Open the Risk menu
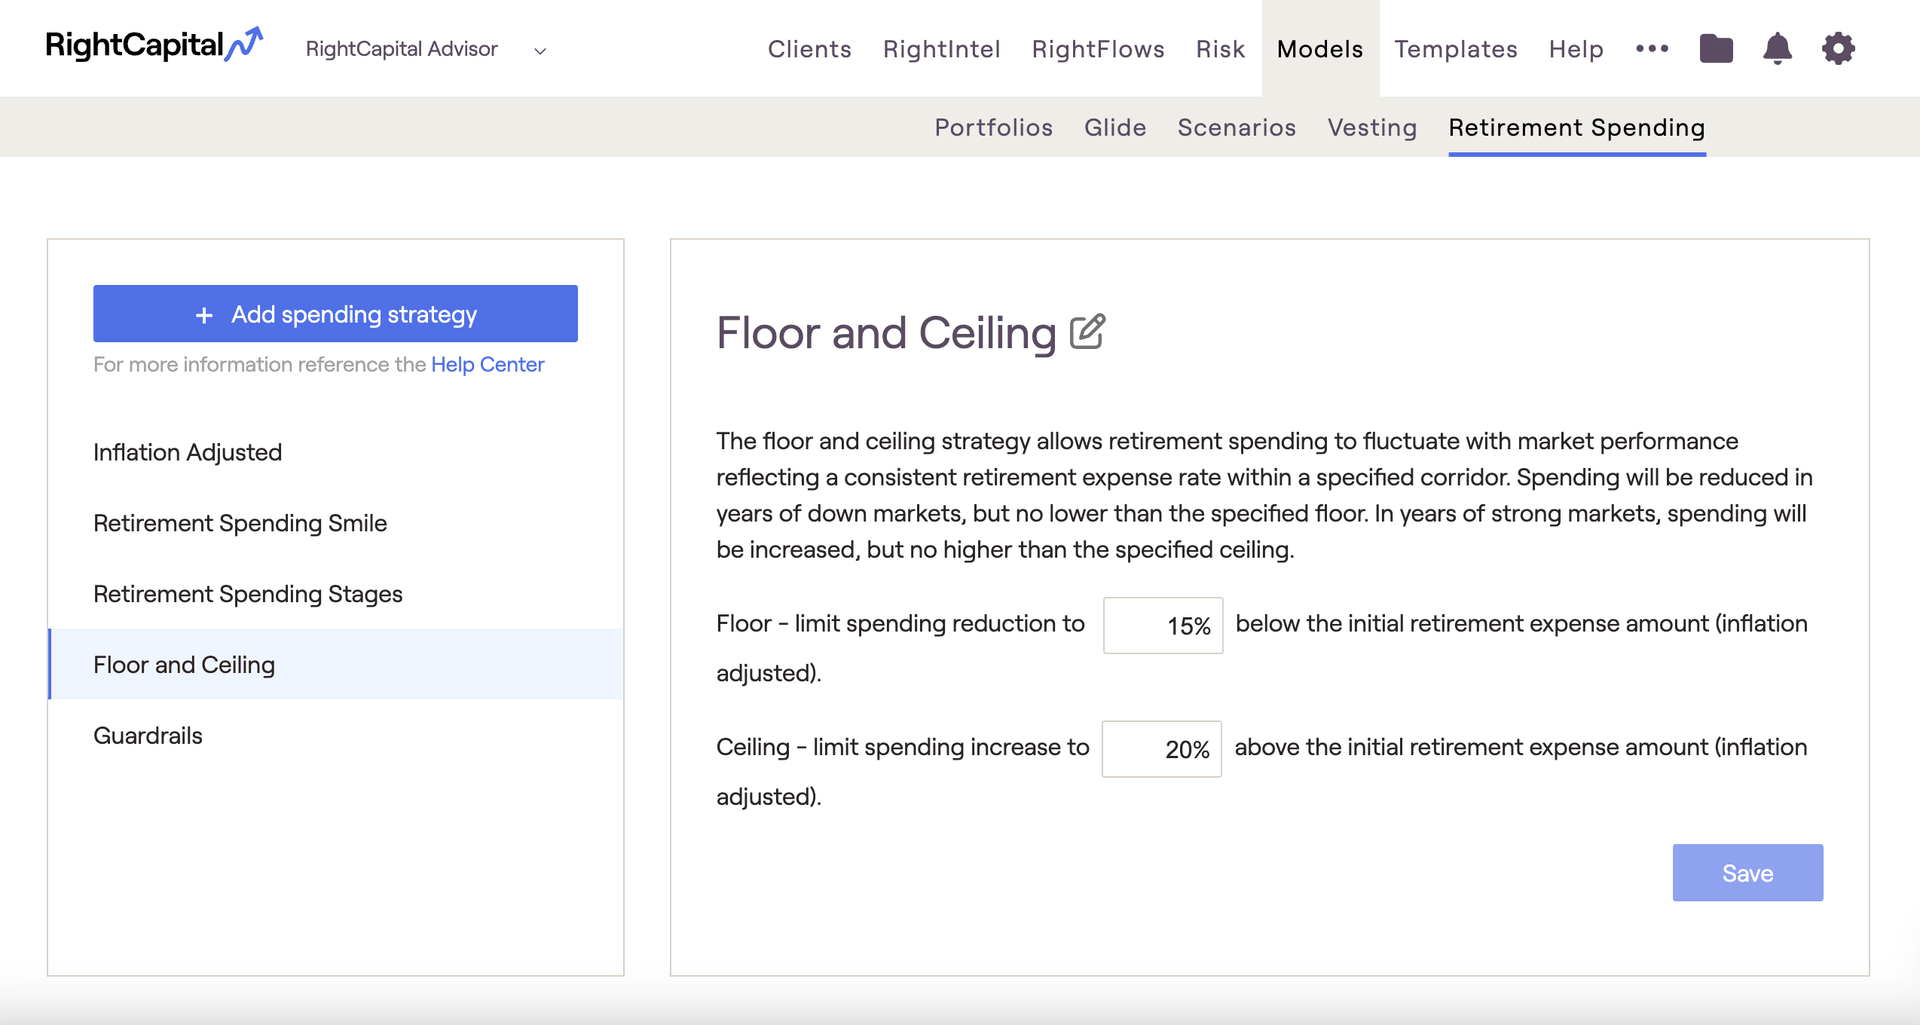Image resolution: width=1920 pixels, height=1025 pixels. click(x=1220, y=49)
